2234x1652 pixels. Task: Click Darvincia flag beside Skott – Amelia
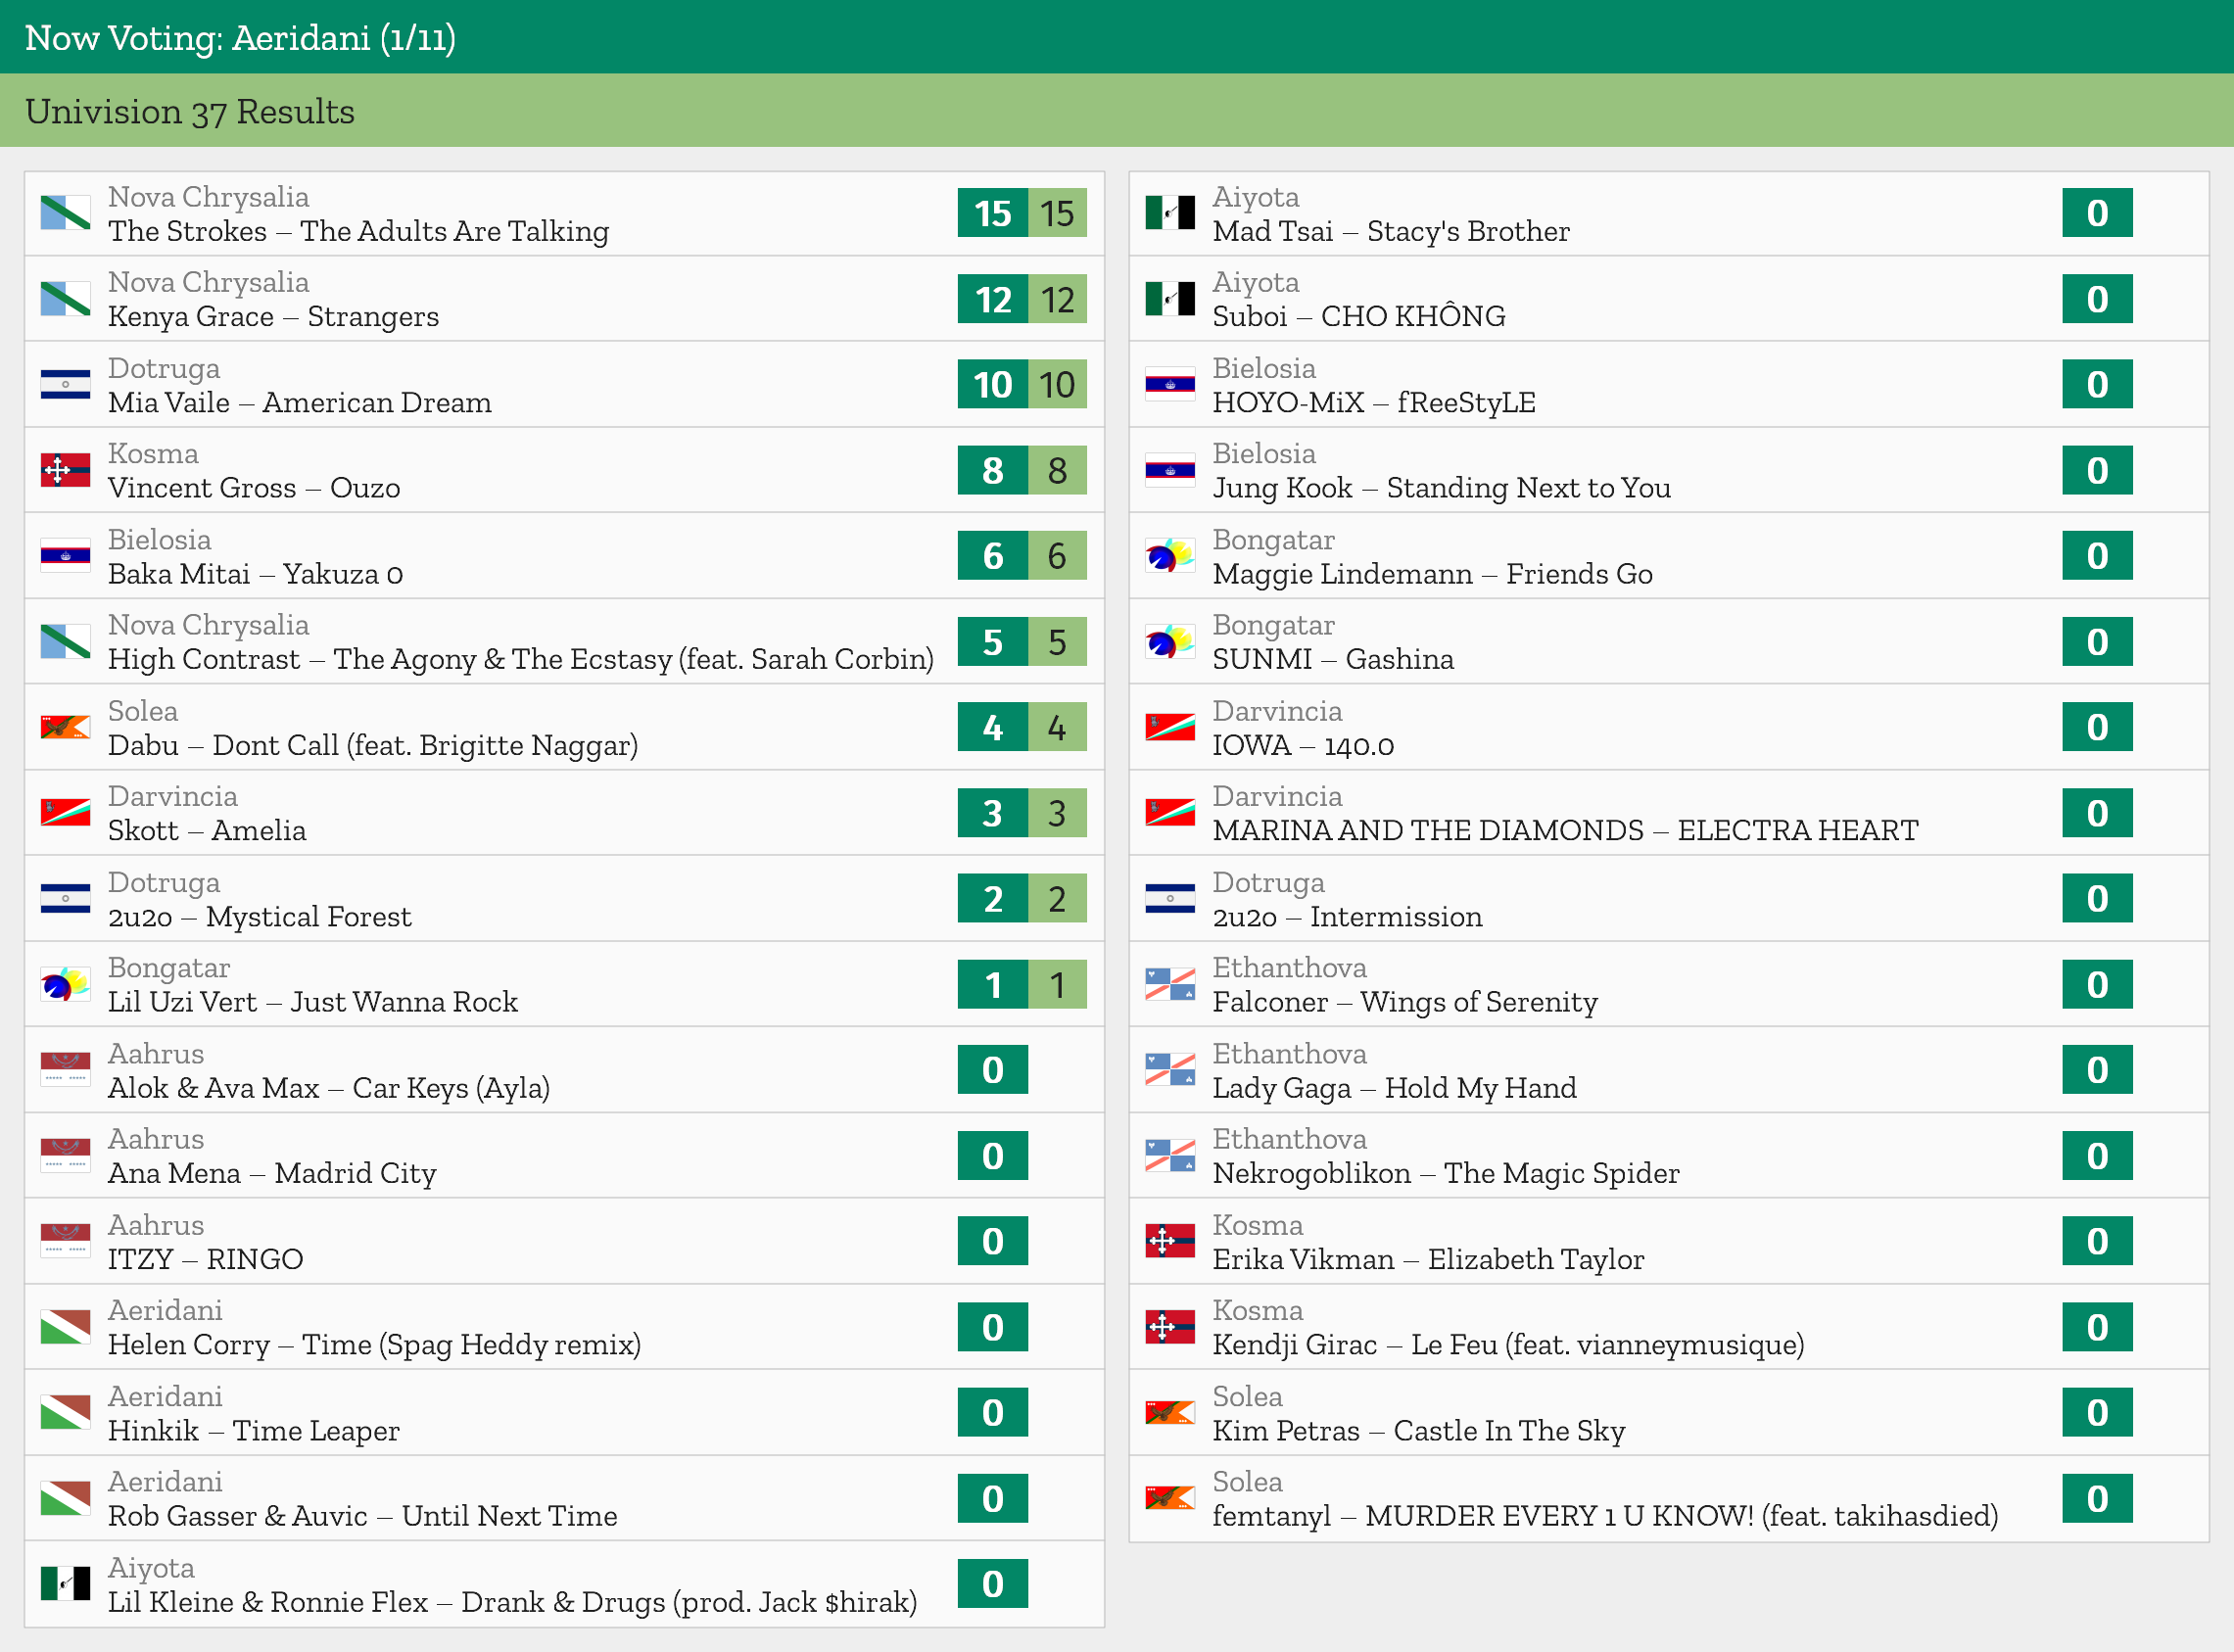click(65, 813)
